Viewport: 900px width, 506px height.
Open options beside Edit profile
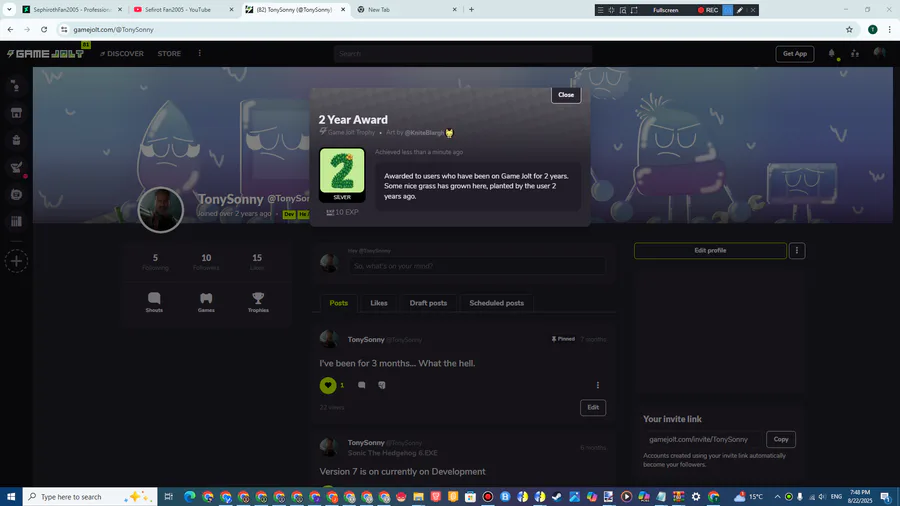coord(797,251)
